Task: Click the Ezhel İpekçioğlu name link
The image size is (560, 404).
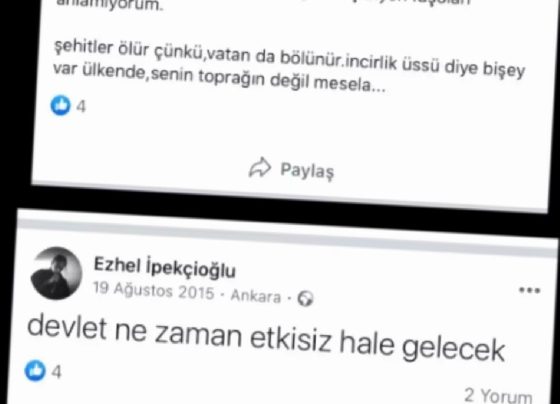Action: 165,268
